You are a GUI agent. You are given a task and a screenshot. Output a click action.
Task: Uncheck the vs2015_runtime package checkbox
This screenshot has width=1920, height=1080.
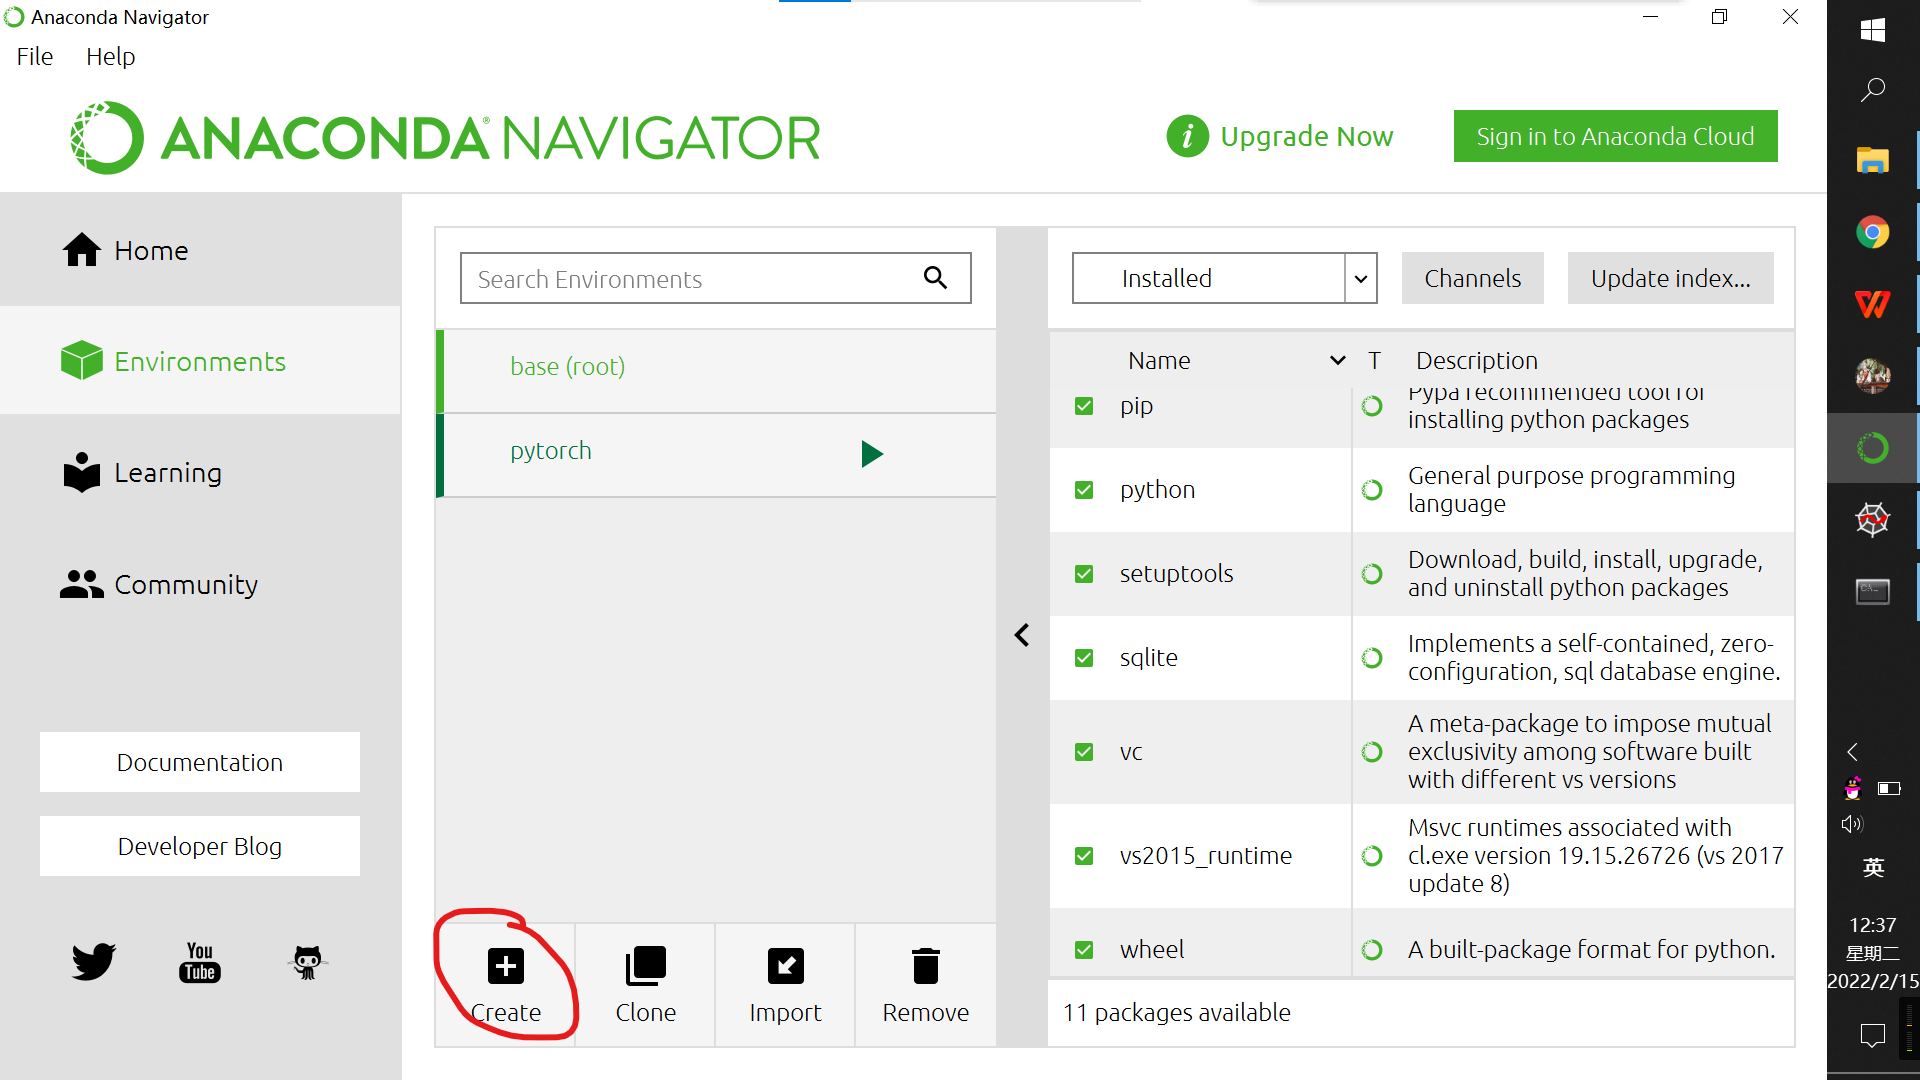(x=1084, y=856)
